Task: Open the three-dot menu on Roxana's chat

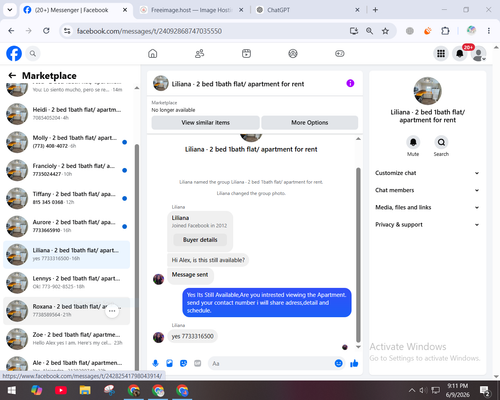Action: tap(112, 311)
